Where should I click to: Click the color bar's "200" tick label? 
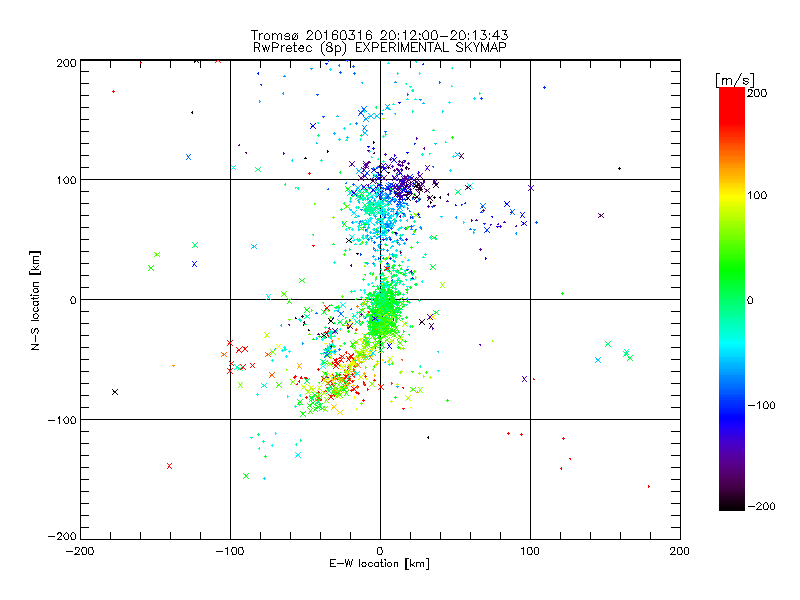(x=757, y=93)
